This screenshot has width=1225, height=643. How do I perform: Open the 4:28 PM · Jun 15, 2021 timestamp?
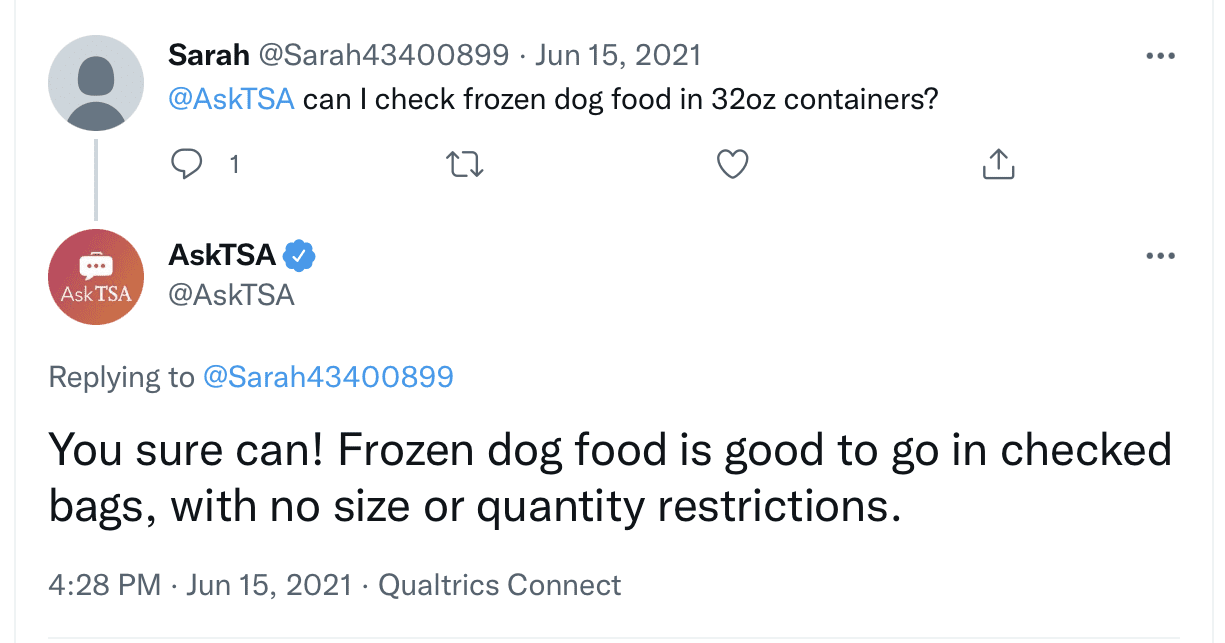point(200,585)
